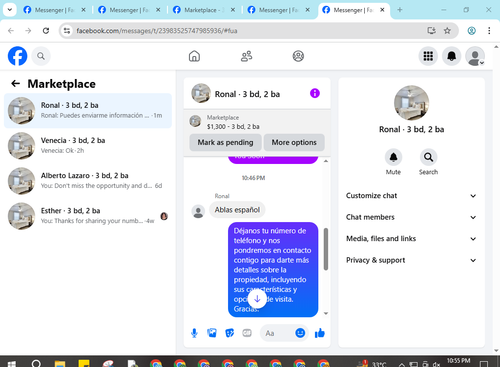Open the notifications bell in Facebook header
Viewport: 500px width, 367px height.
(x=452, y=56)
